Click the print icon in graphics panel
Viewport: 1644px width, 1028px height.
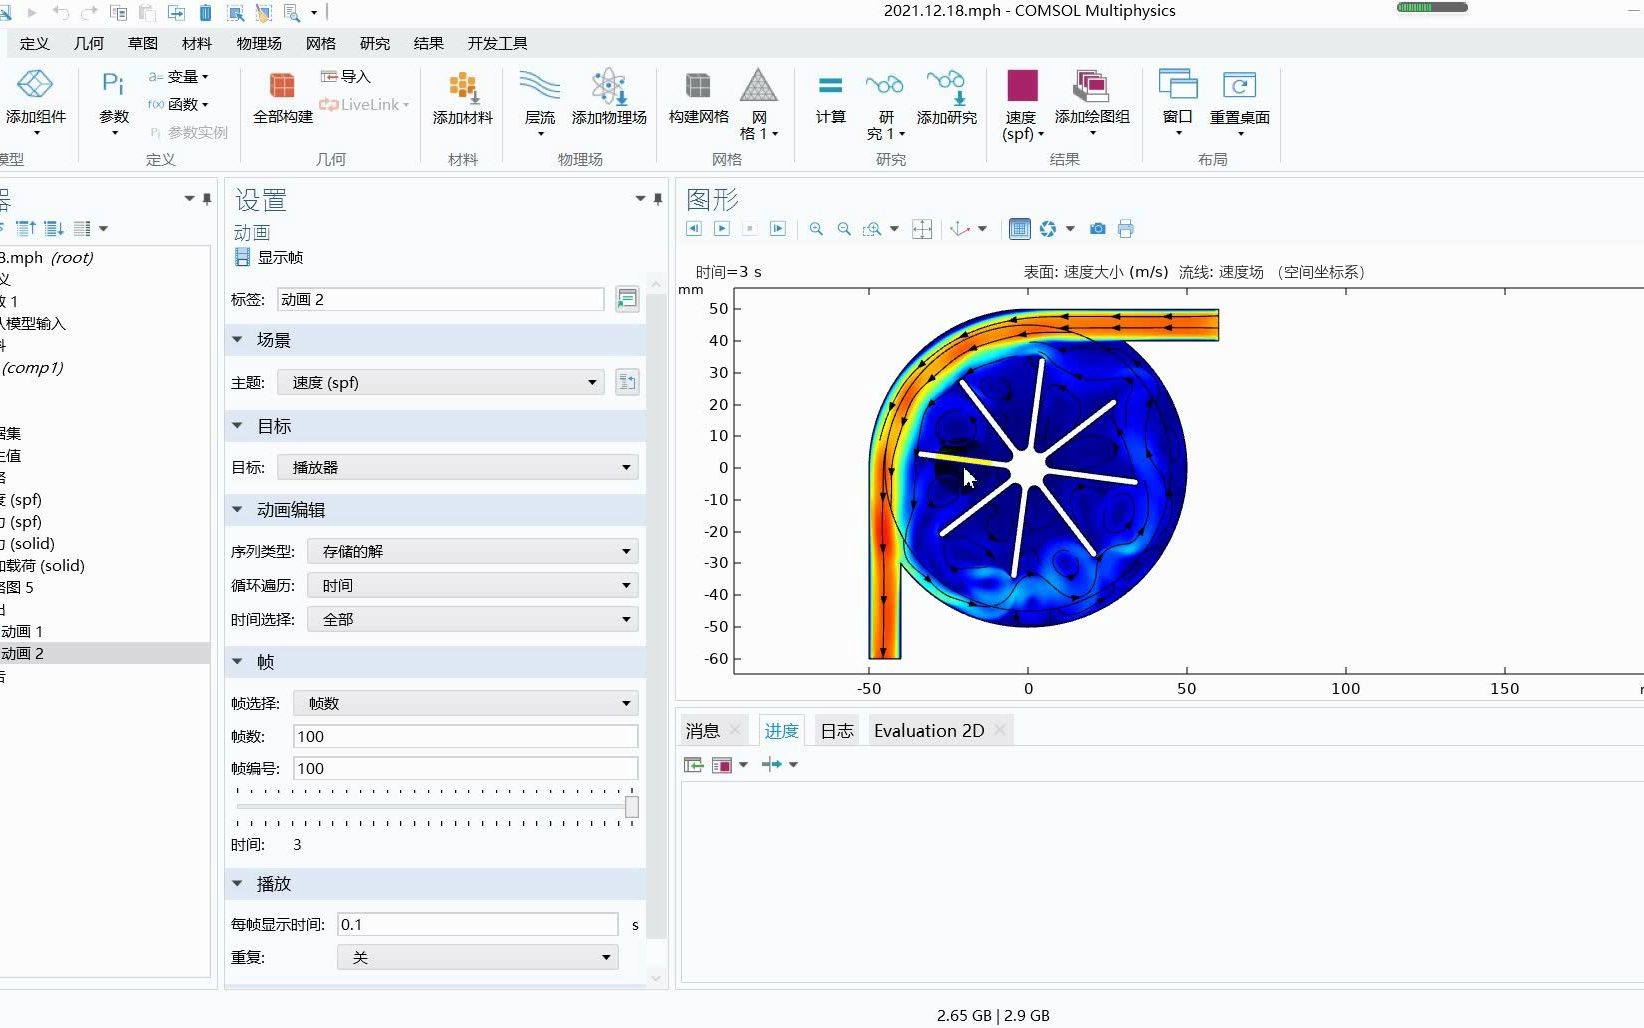coord(1125,228)
